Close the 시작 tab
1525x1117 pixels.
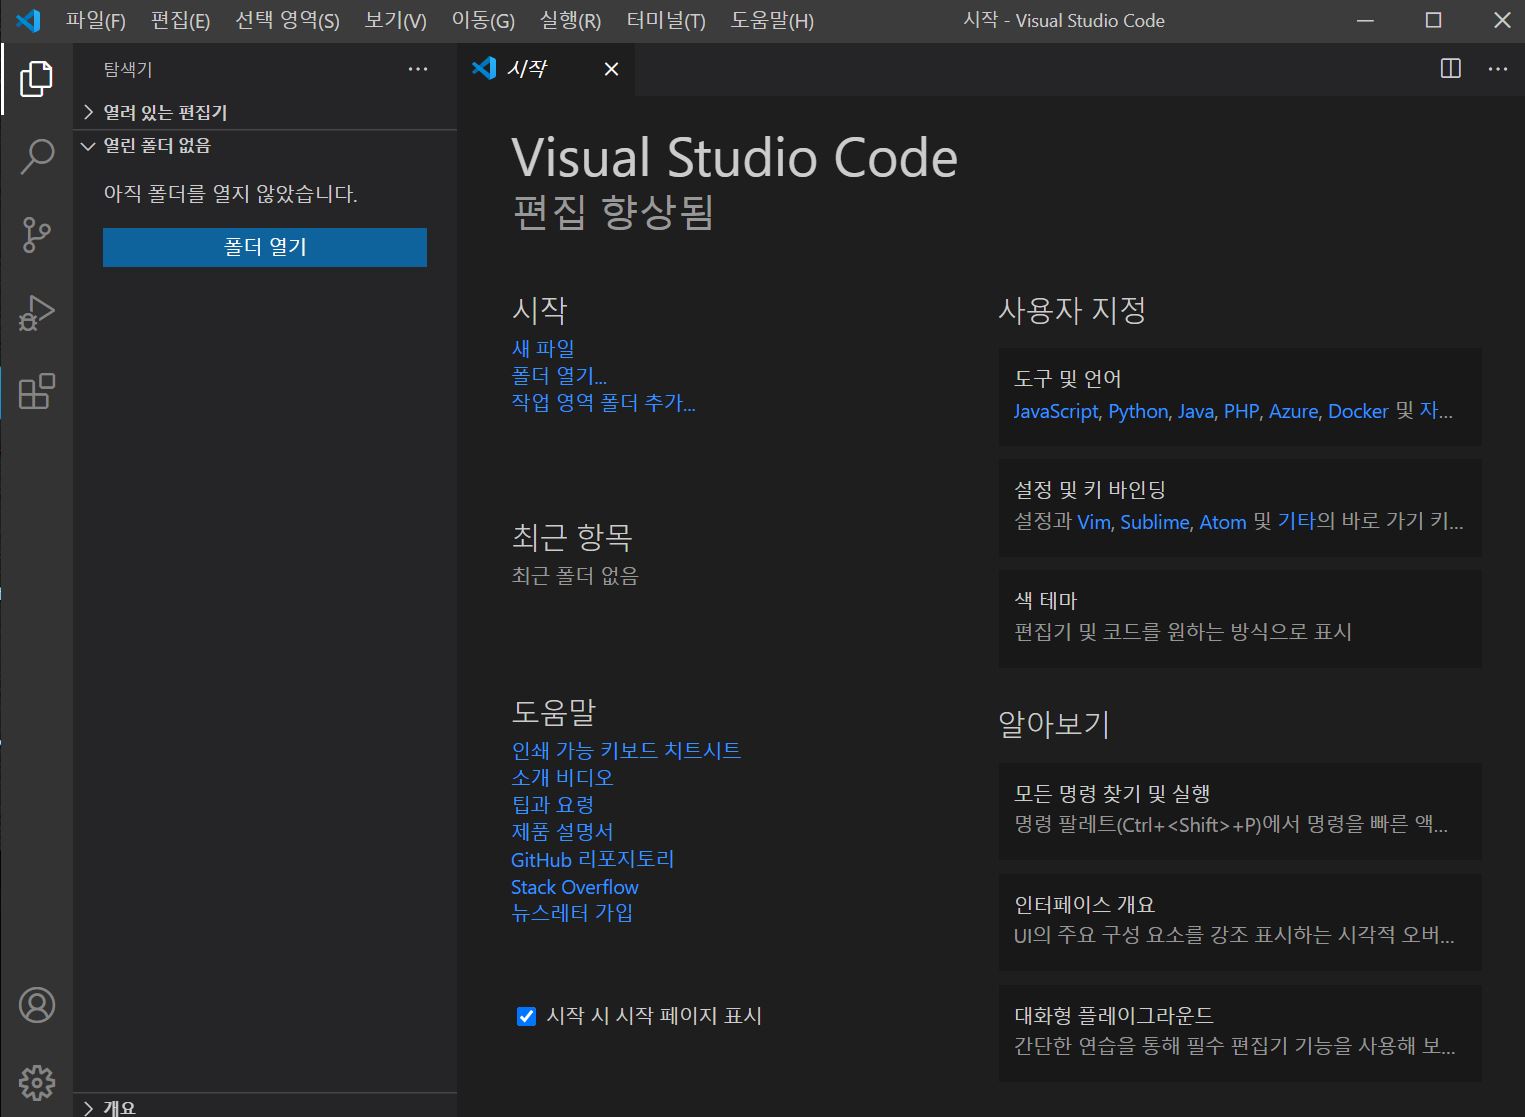click(x=611, y=69)
